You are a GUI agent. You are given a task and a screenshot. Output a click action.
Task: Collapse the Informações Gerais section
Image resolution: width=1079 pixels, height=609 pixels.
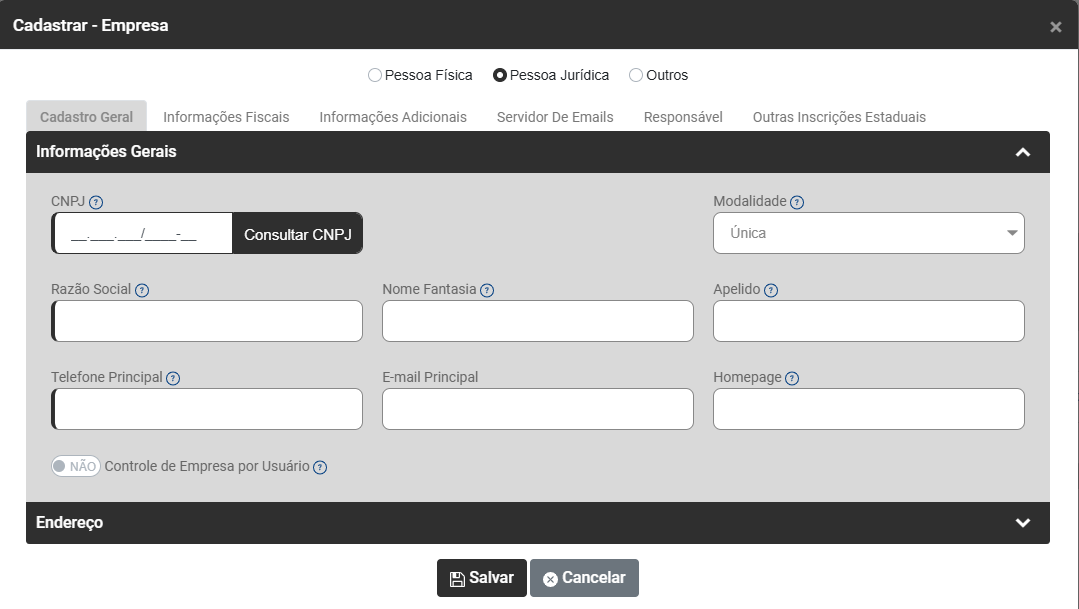click(1022, 152)
